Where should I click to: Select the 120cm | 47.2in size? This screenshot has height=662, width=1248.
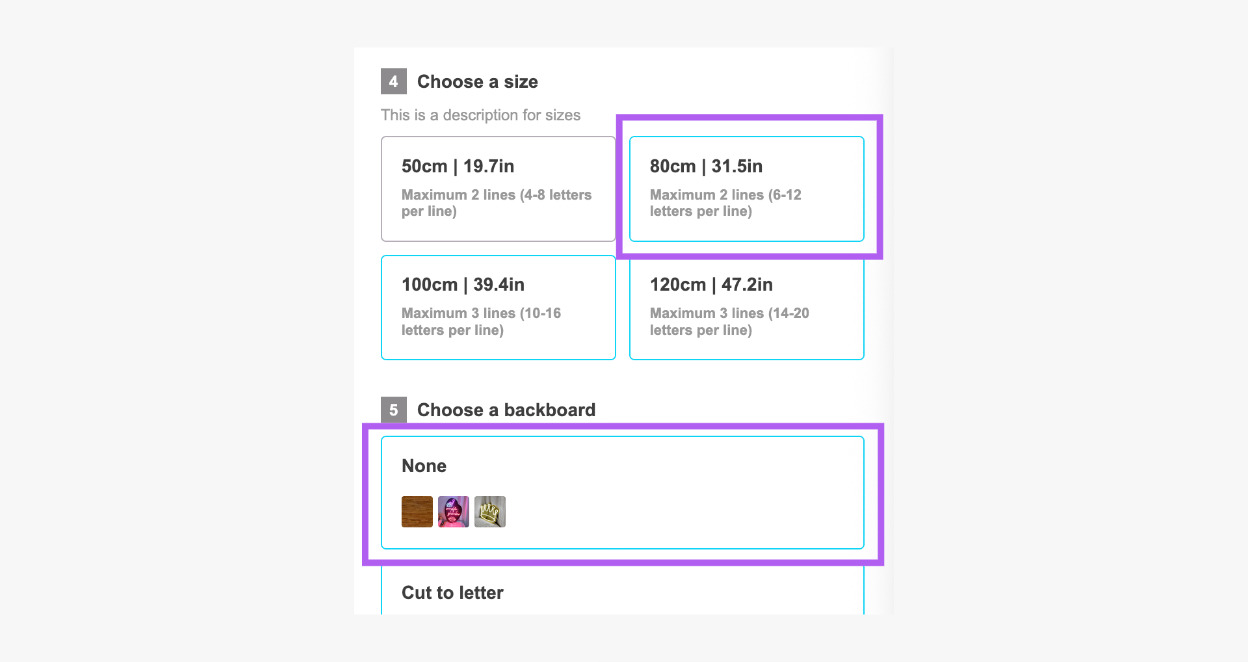[x=746, y=307]
